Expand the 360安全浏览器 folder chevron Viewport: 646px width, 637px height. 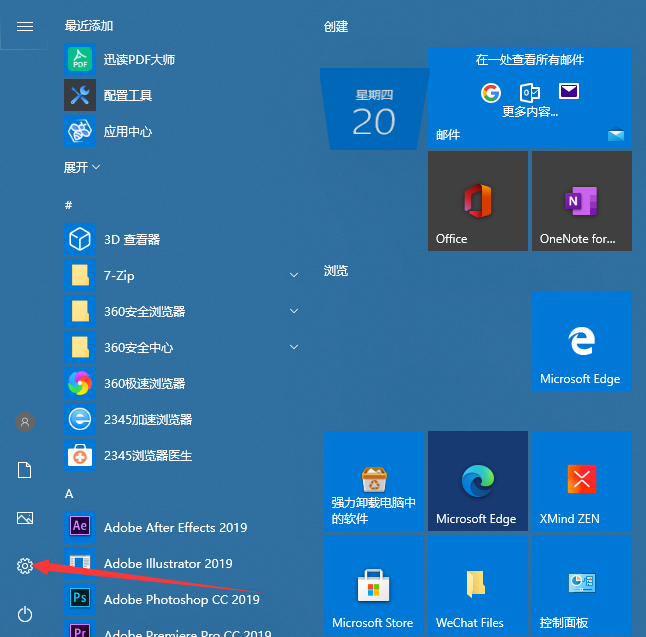[294, 311]
